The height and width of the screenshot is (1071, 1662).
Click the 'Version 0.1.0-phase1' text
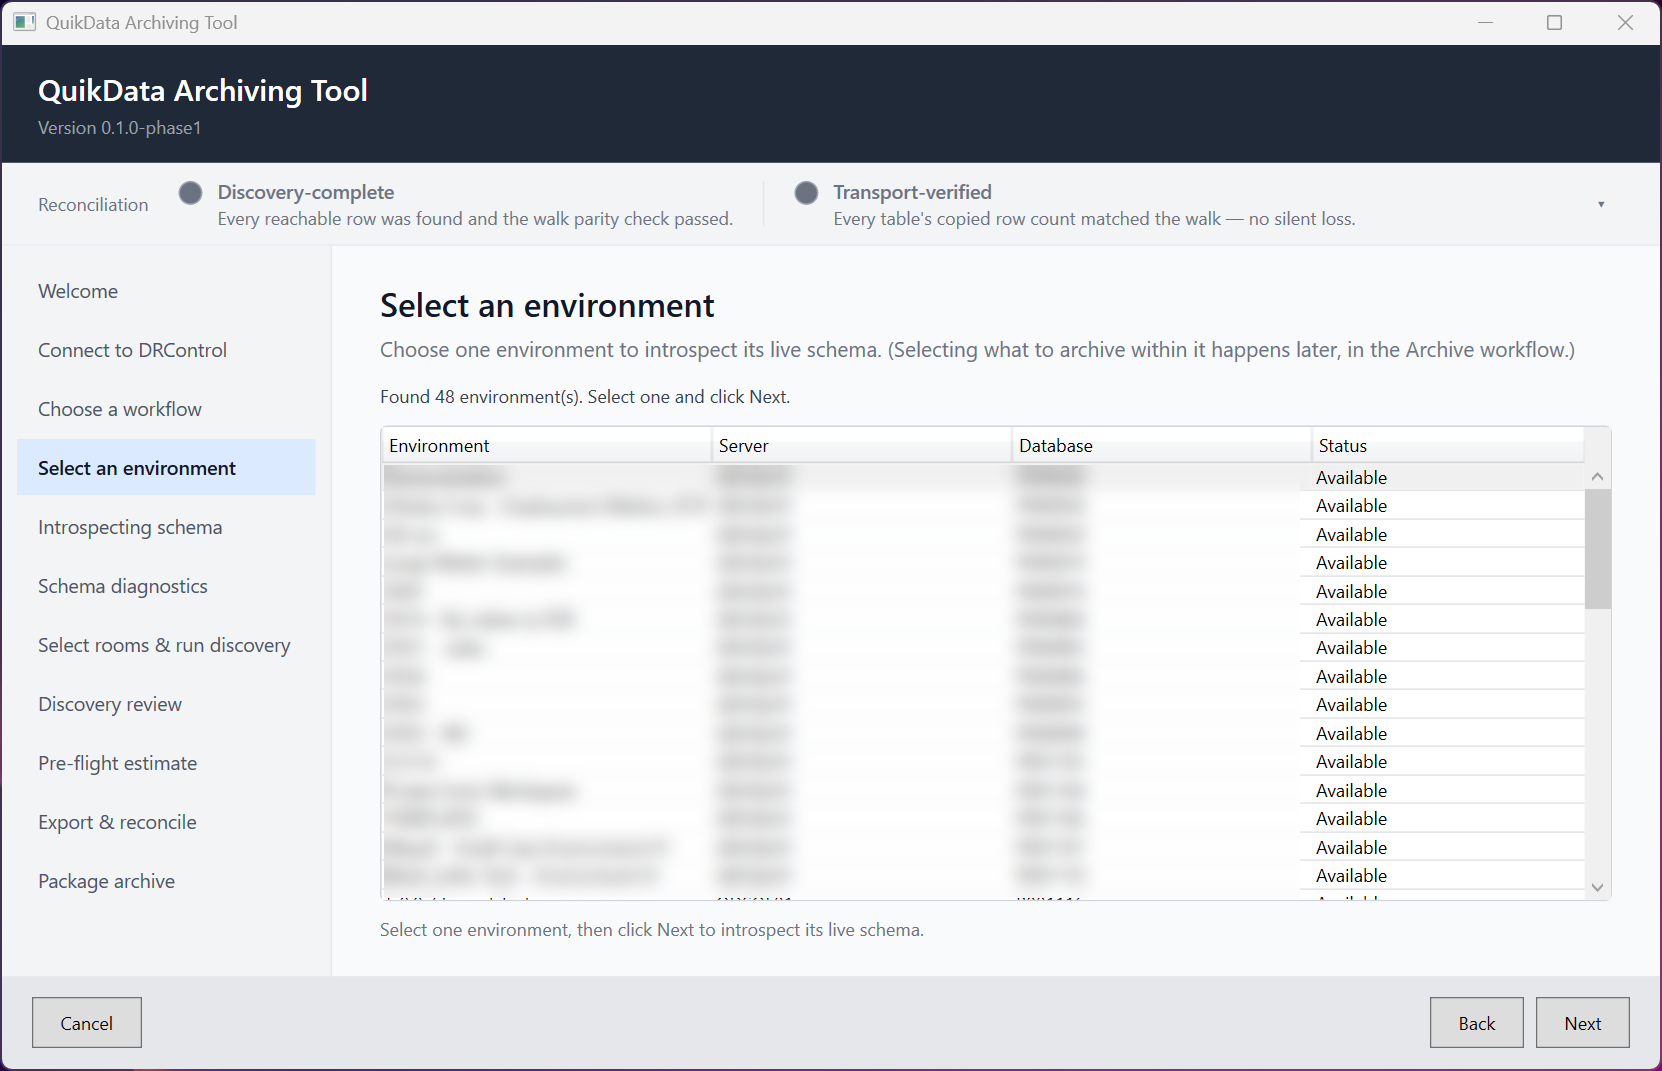pyautogui.click(x=120, y=128)
